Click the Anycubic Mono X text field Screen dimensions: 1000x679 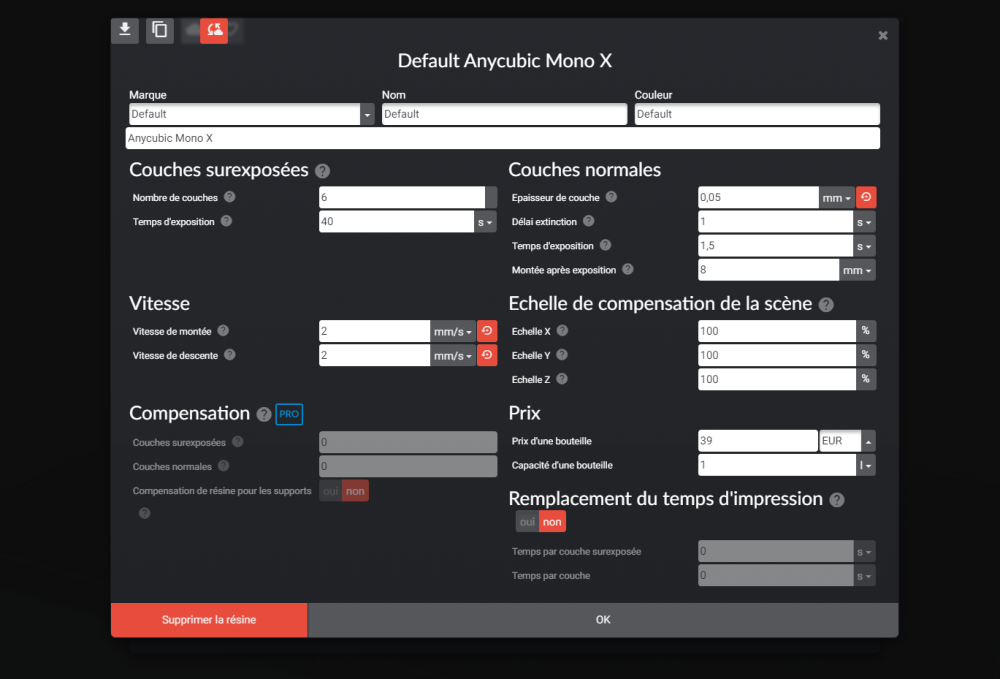tap(503, 138)
